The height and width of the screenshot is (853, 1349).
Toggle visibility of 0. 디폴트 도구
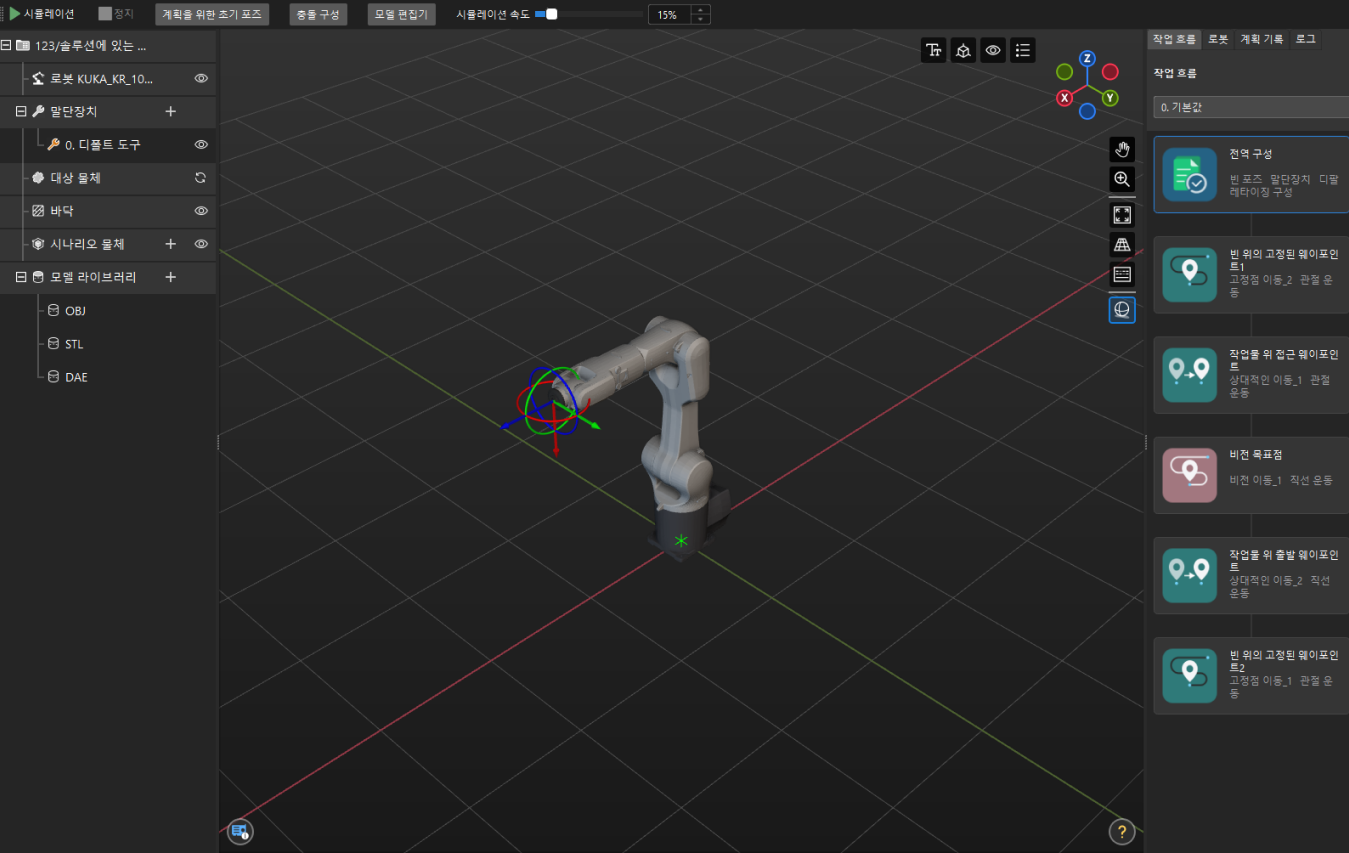[x=201, y=145]
